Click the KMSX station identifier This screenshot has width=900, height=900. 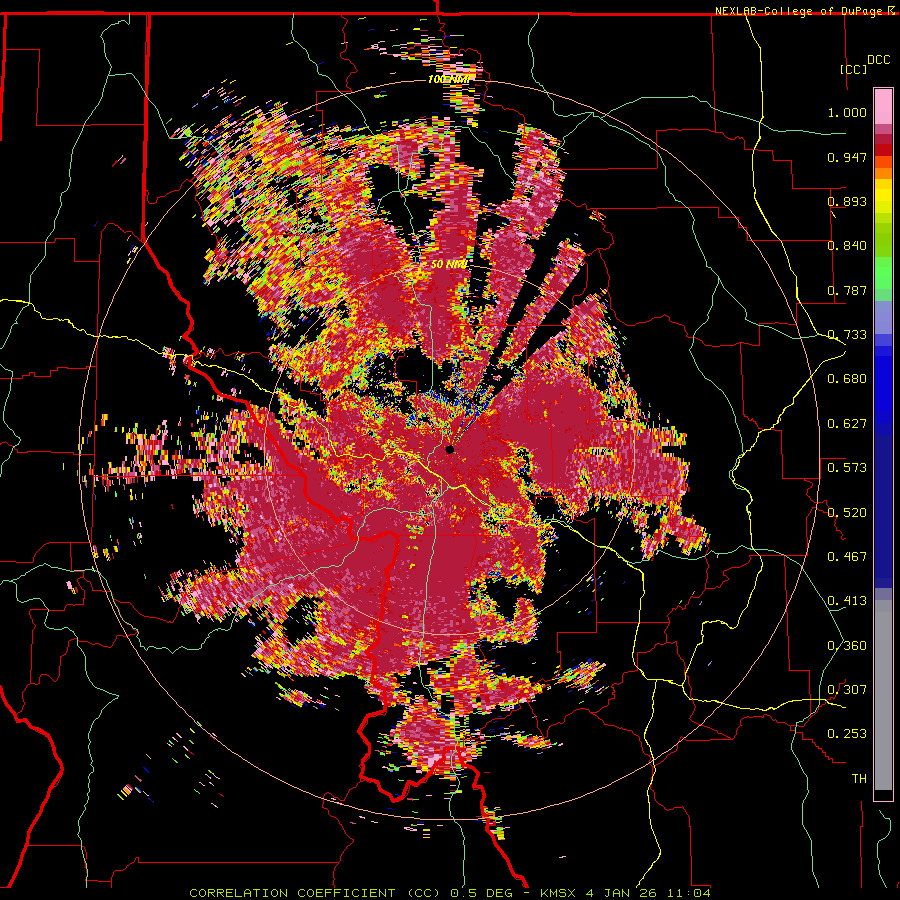(x=558, y=893)
